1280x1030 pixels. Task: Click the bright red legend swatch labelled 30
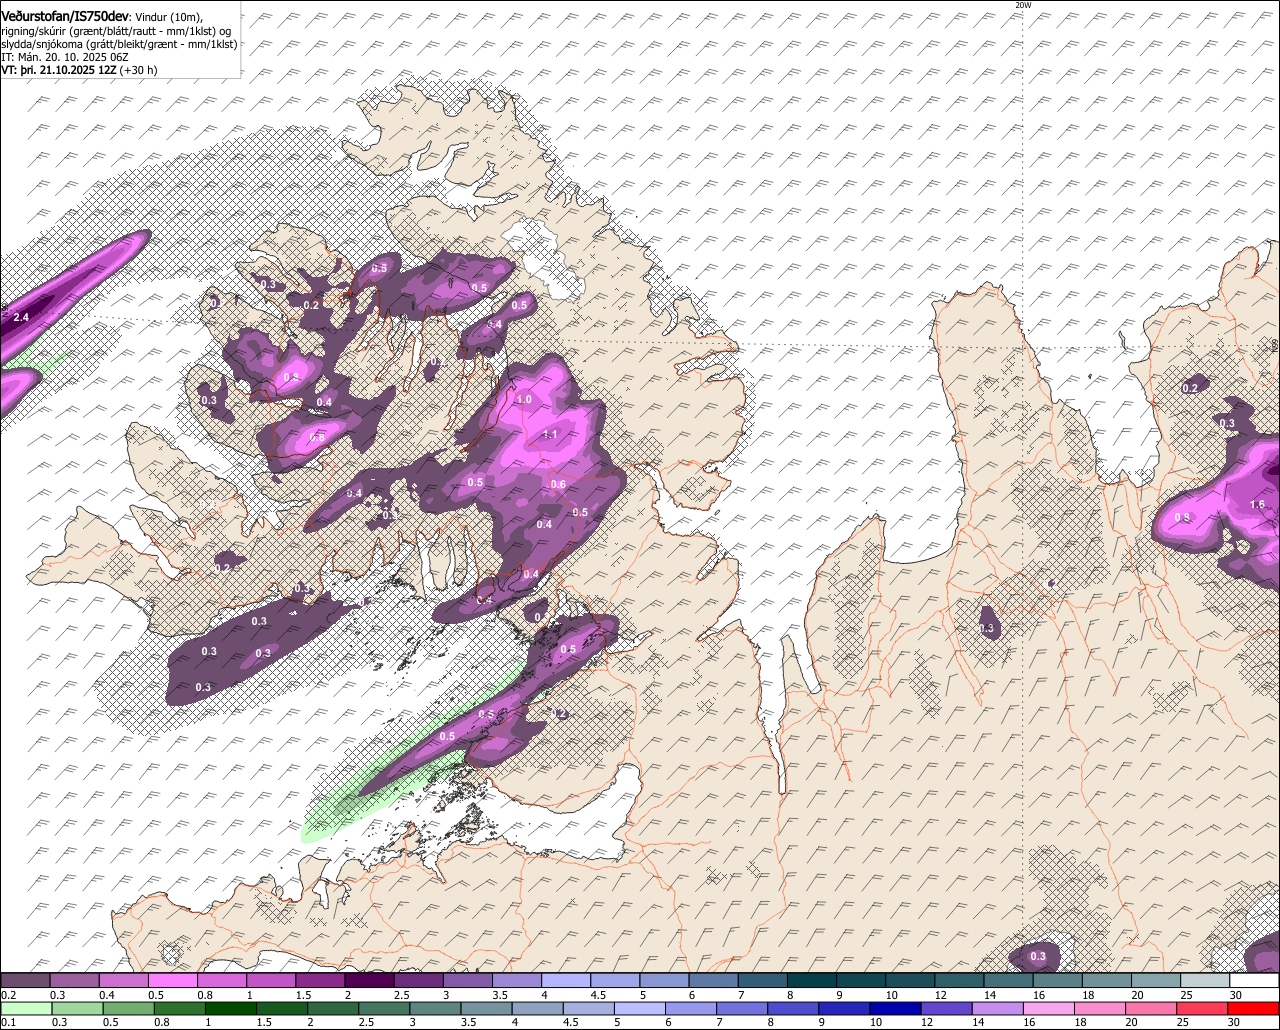(1254, 1007)
